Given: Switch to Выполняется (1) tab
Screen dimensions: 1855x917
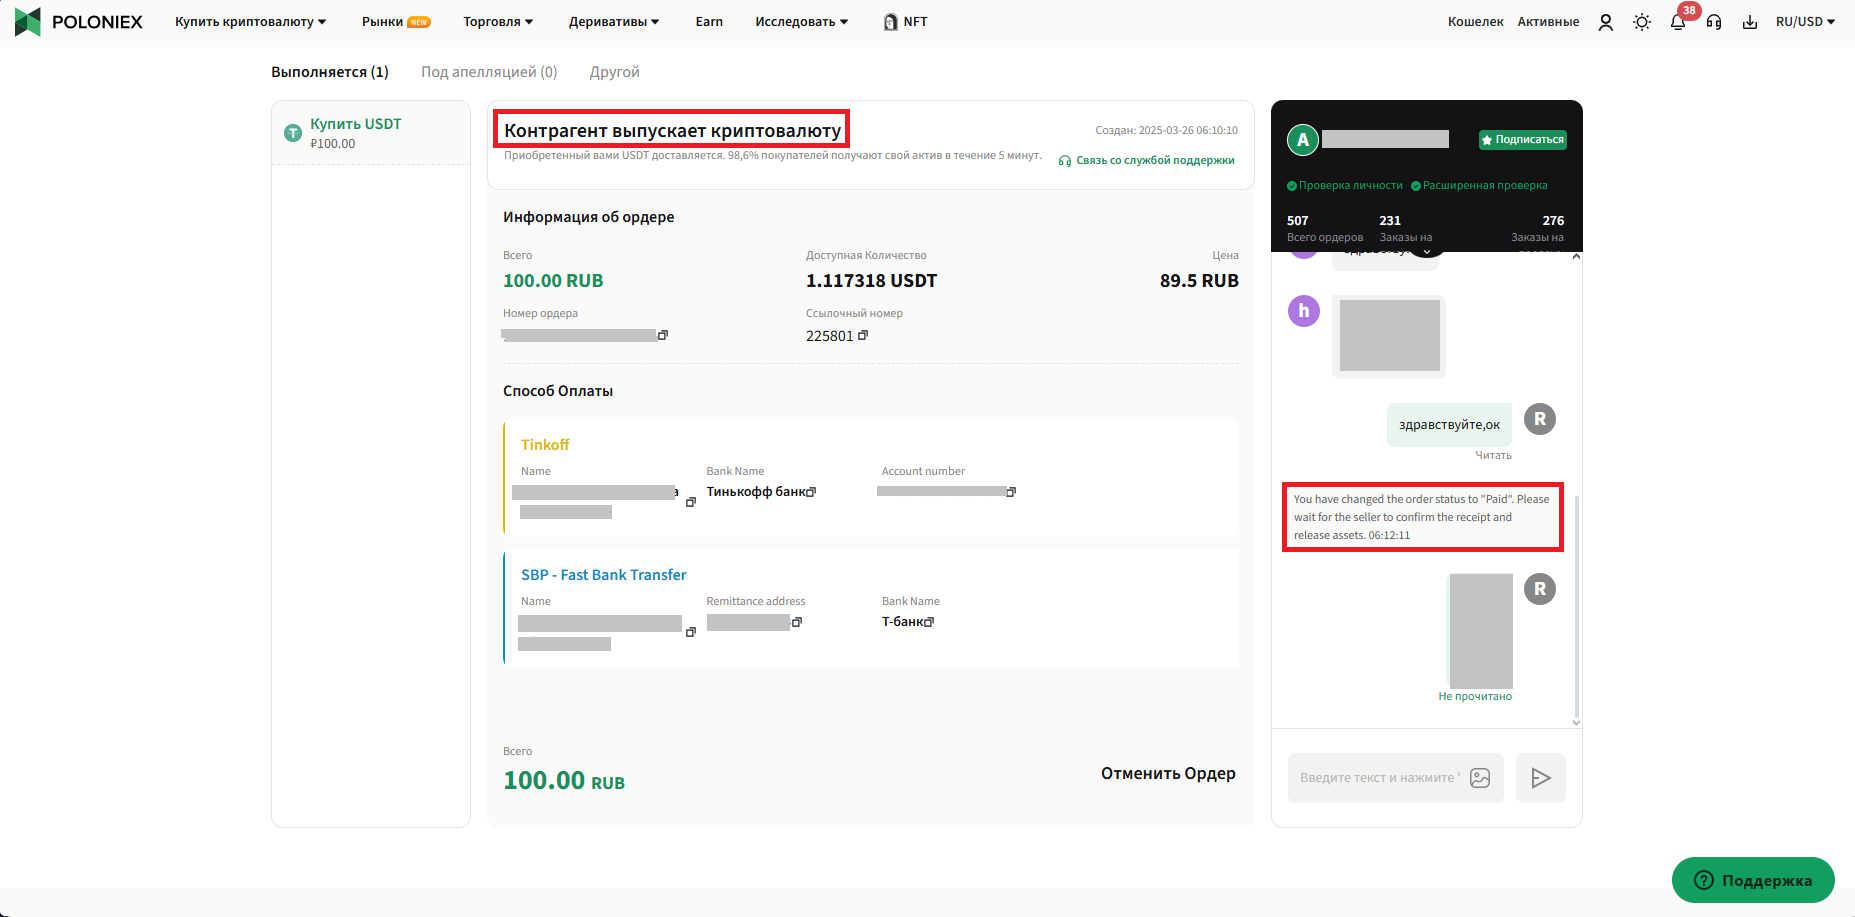Looking at the screenshot, I should point(330,72).
